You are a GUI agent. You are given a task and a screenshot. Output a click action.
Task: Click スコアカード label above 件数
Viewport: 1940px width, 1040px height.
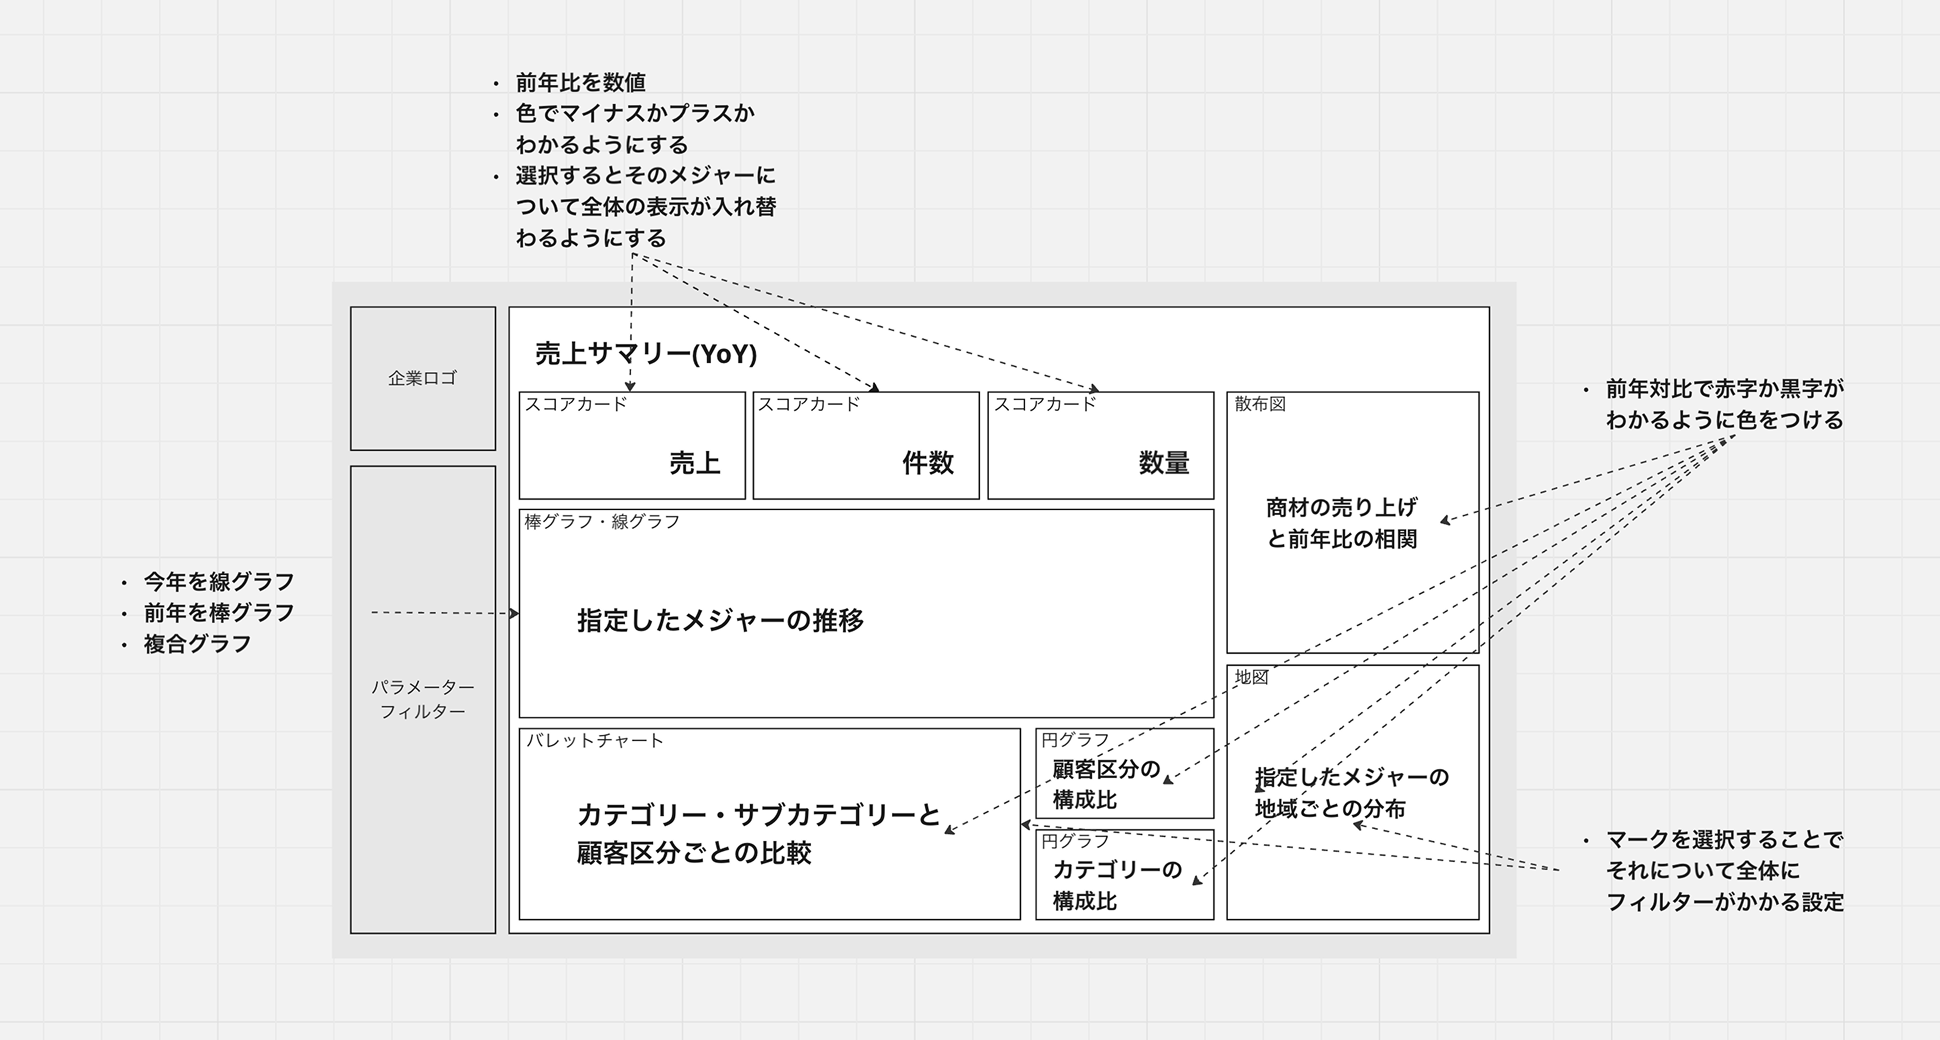tap(810, 404)
